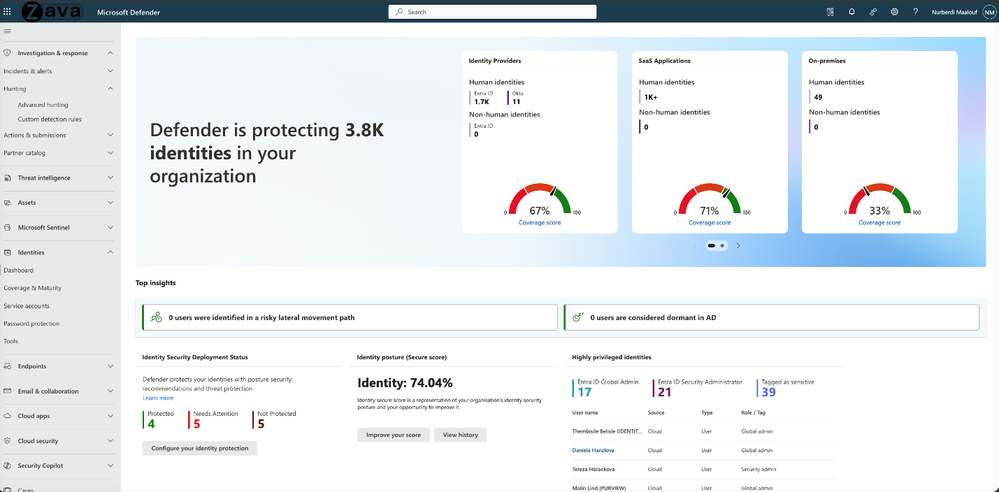Screen dimensions: 999x492
Task: Open the app launcher waffle icon
Action: pos(8,11)
